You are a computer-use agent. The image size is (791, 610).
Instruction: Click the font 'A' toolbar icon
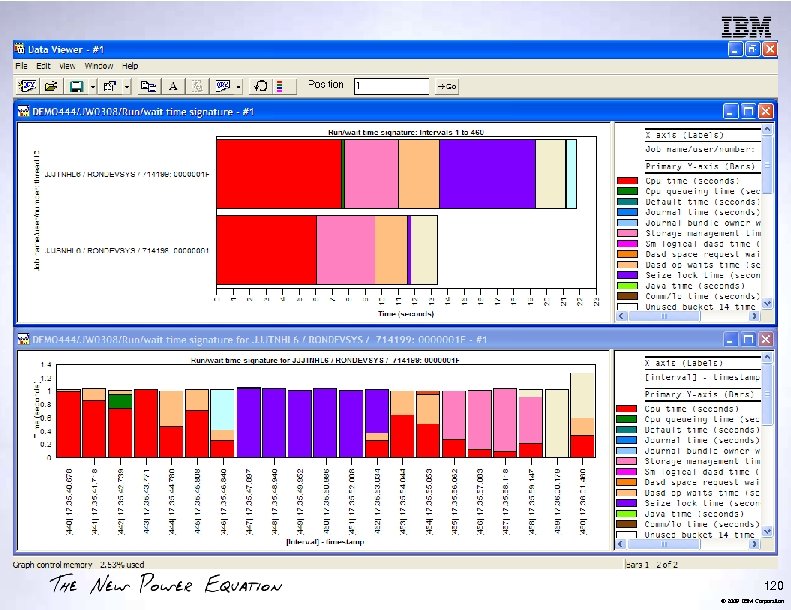point(173,86)
